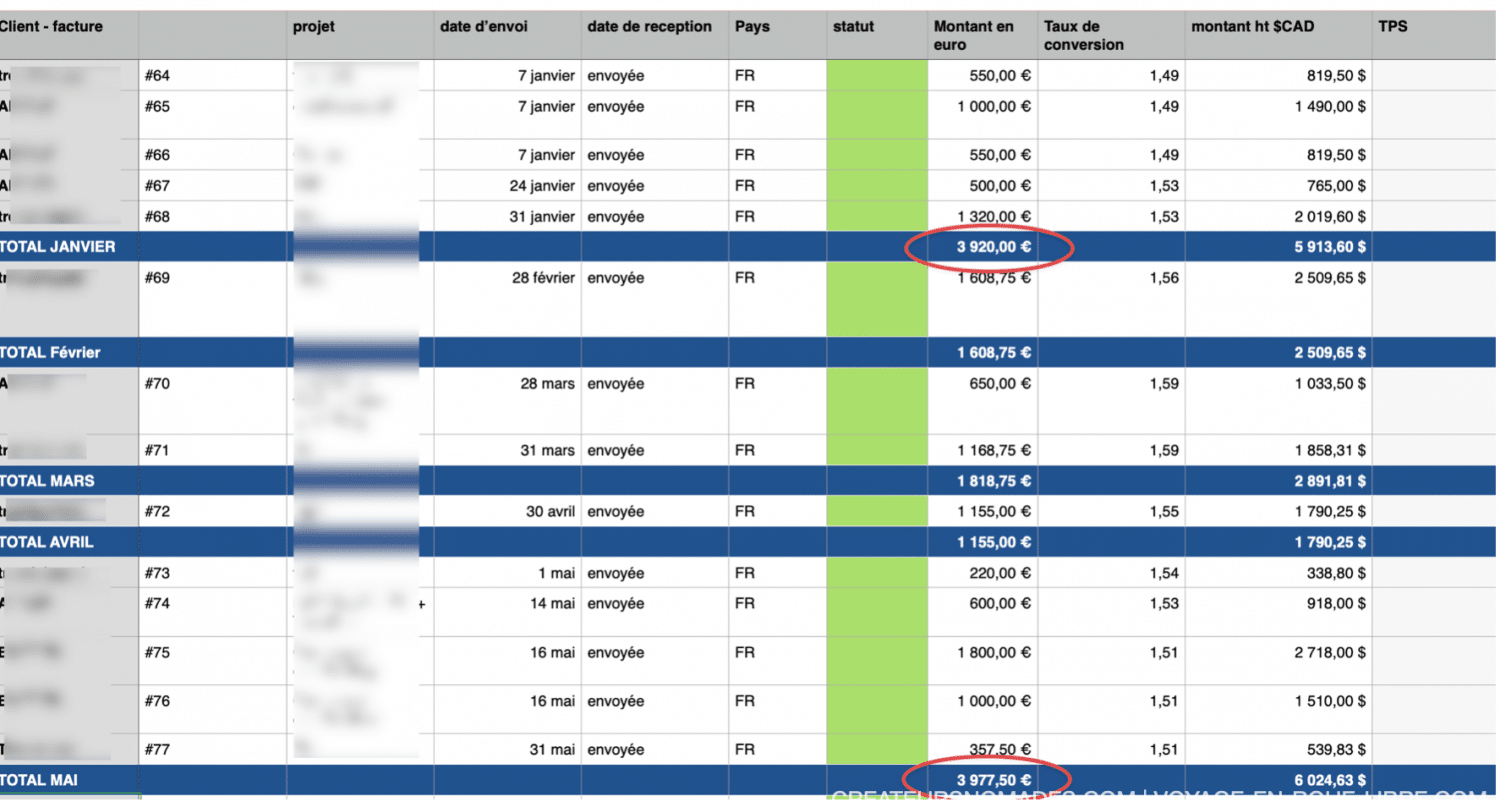This screenshot has width=1500, height=802.
Task: Click the "Pays" column header
Action: point(752,27)
